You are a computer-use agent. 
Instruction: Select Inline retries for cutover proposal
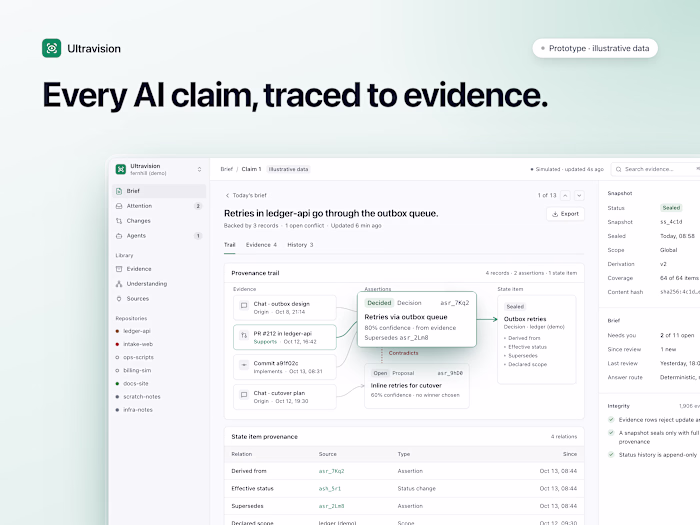417,386
